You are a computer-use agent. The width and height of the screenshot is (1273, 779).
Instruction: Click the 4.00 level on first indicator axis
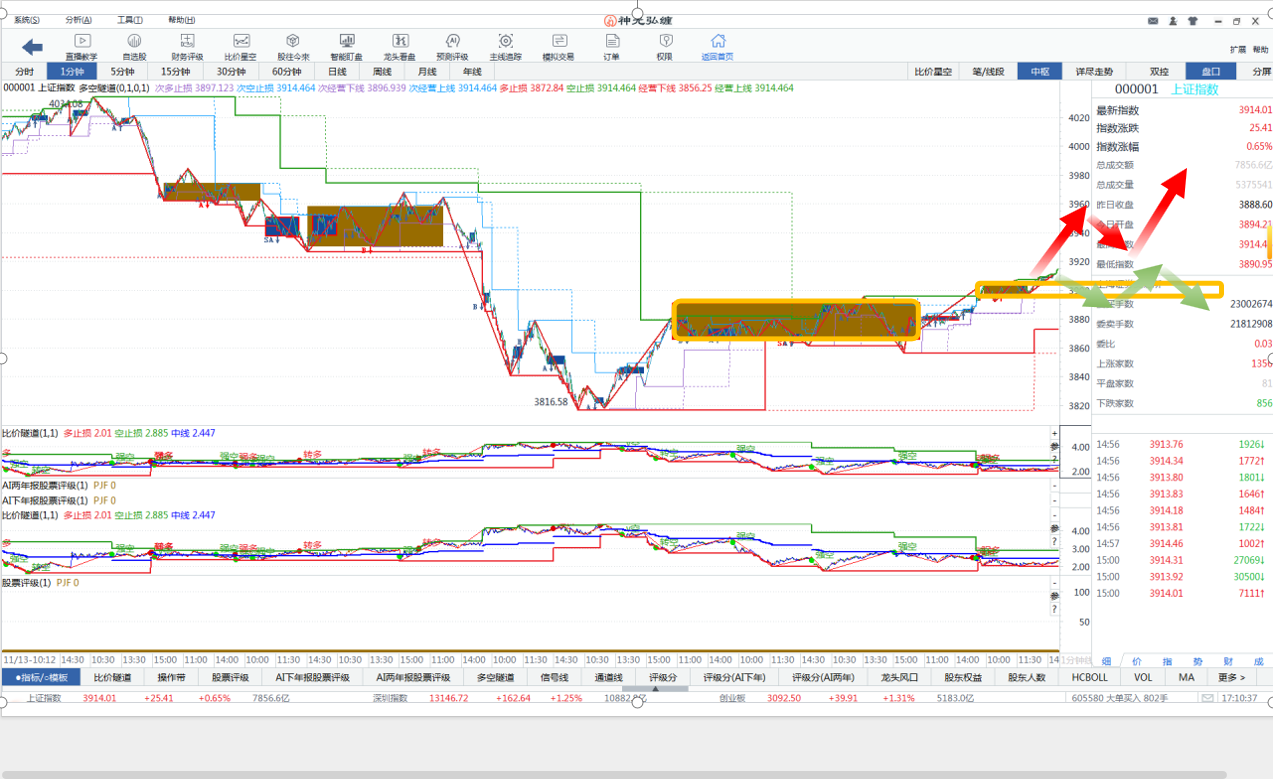click(1080, 448)
